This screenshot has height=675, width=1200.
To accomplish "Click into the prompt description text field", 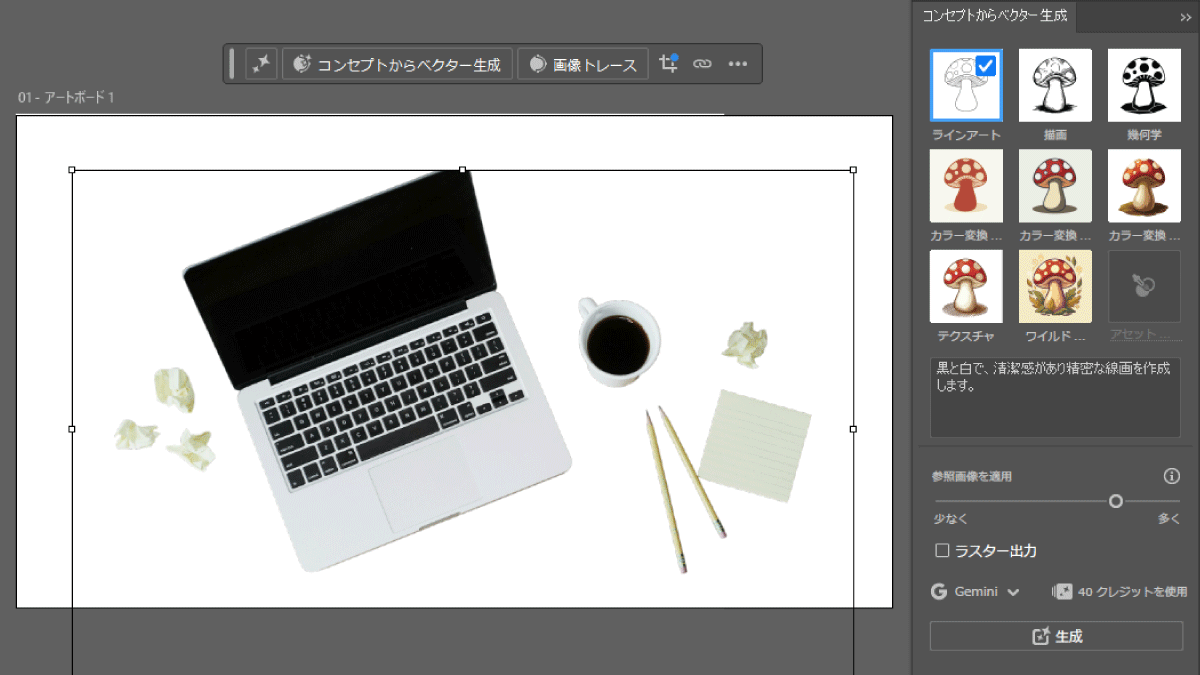I will 1055,397.
